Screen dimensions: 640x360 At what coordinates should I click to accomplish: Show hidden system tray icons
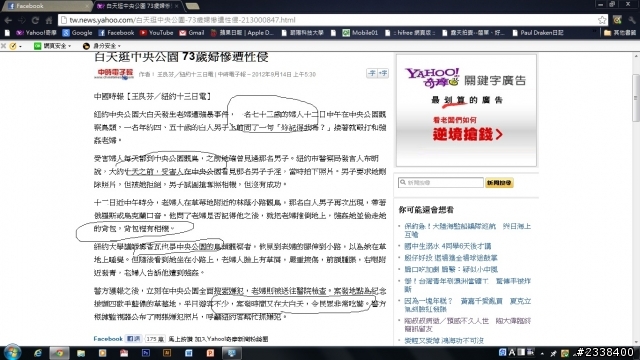point(542,353)
